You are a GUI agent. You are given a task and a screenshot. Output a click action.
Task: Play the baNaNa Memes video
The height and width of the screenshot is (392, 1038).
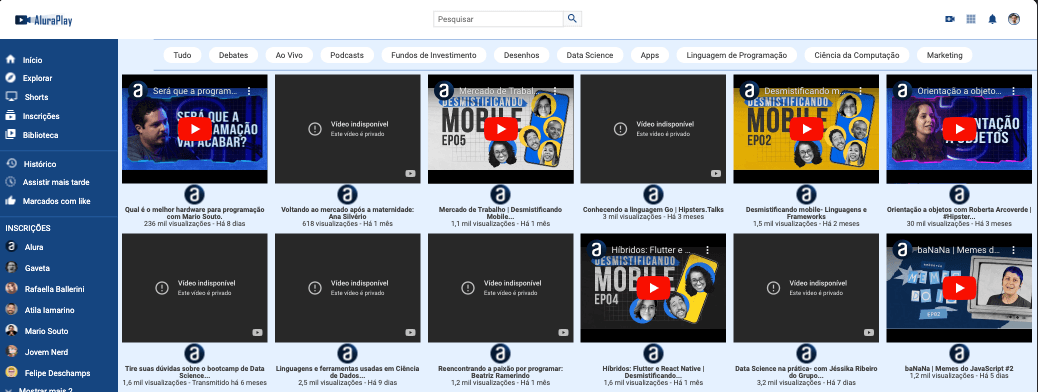pos(959,288)
